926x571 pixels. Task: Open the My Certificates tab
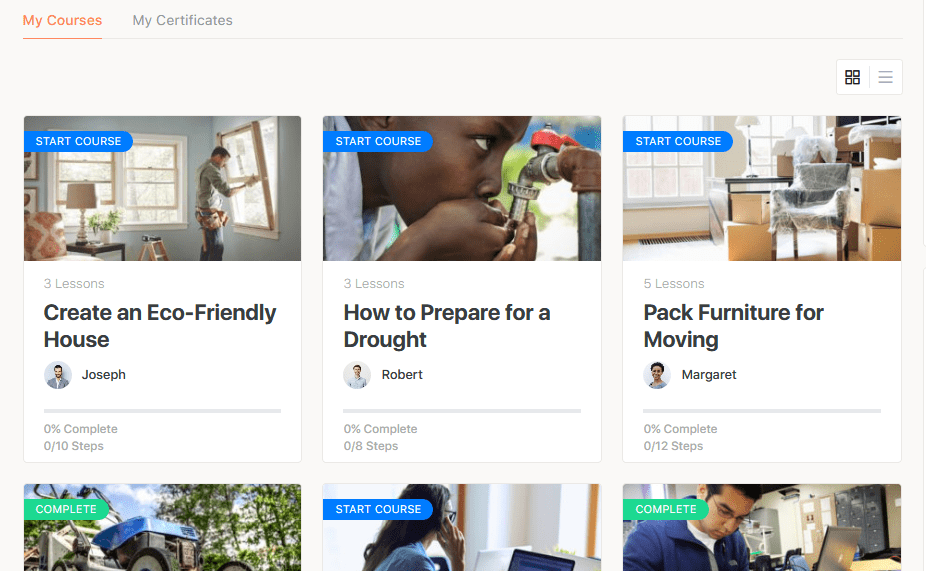point(182,20)
